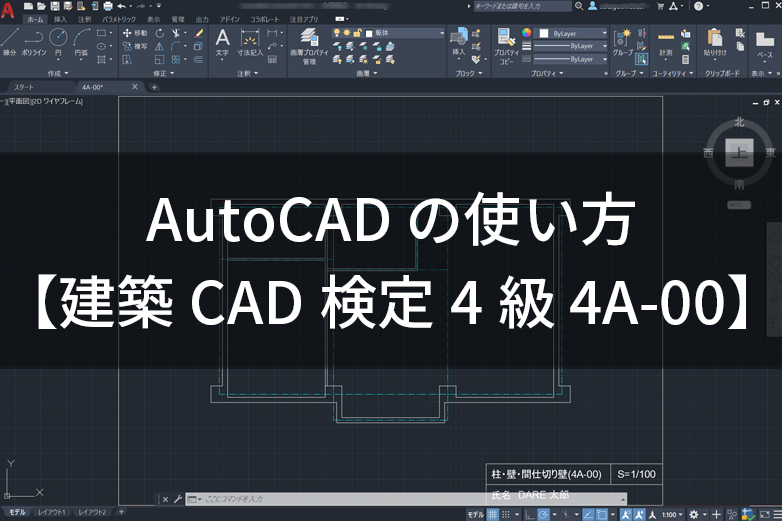Screen dimensions: 782x521
Task: Open Layer Properties Manager (画層プロパティ管理)
Action: [x=309, y=46]
